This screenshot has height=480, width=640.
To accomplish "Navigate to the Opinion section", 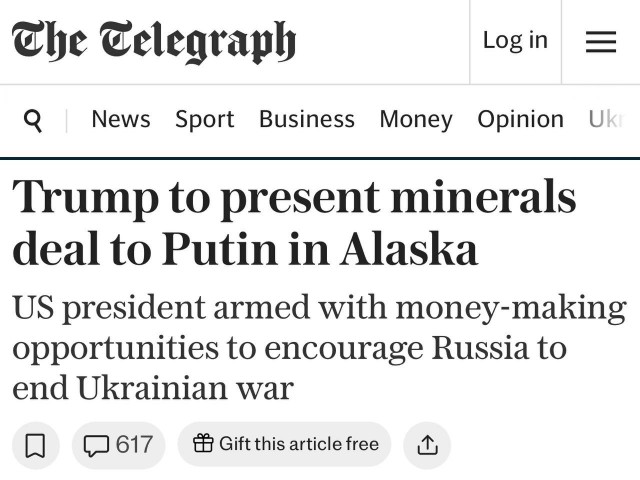I will click(x=520, y=119).
